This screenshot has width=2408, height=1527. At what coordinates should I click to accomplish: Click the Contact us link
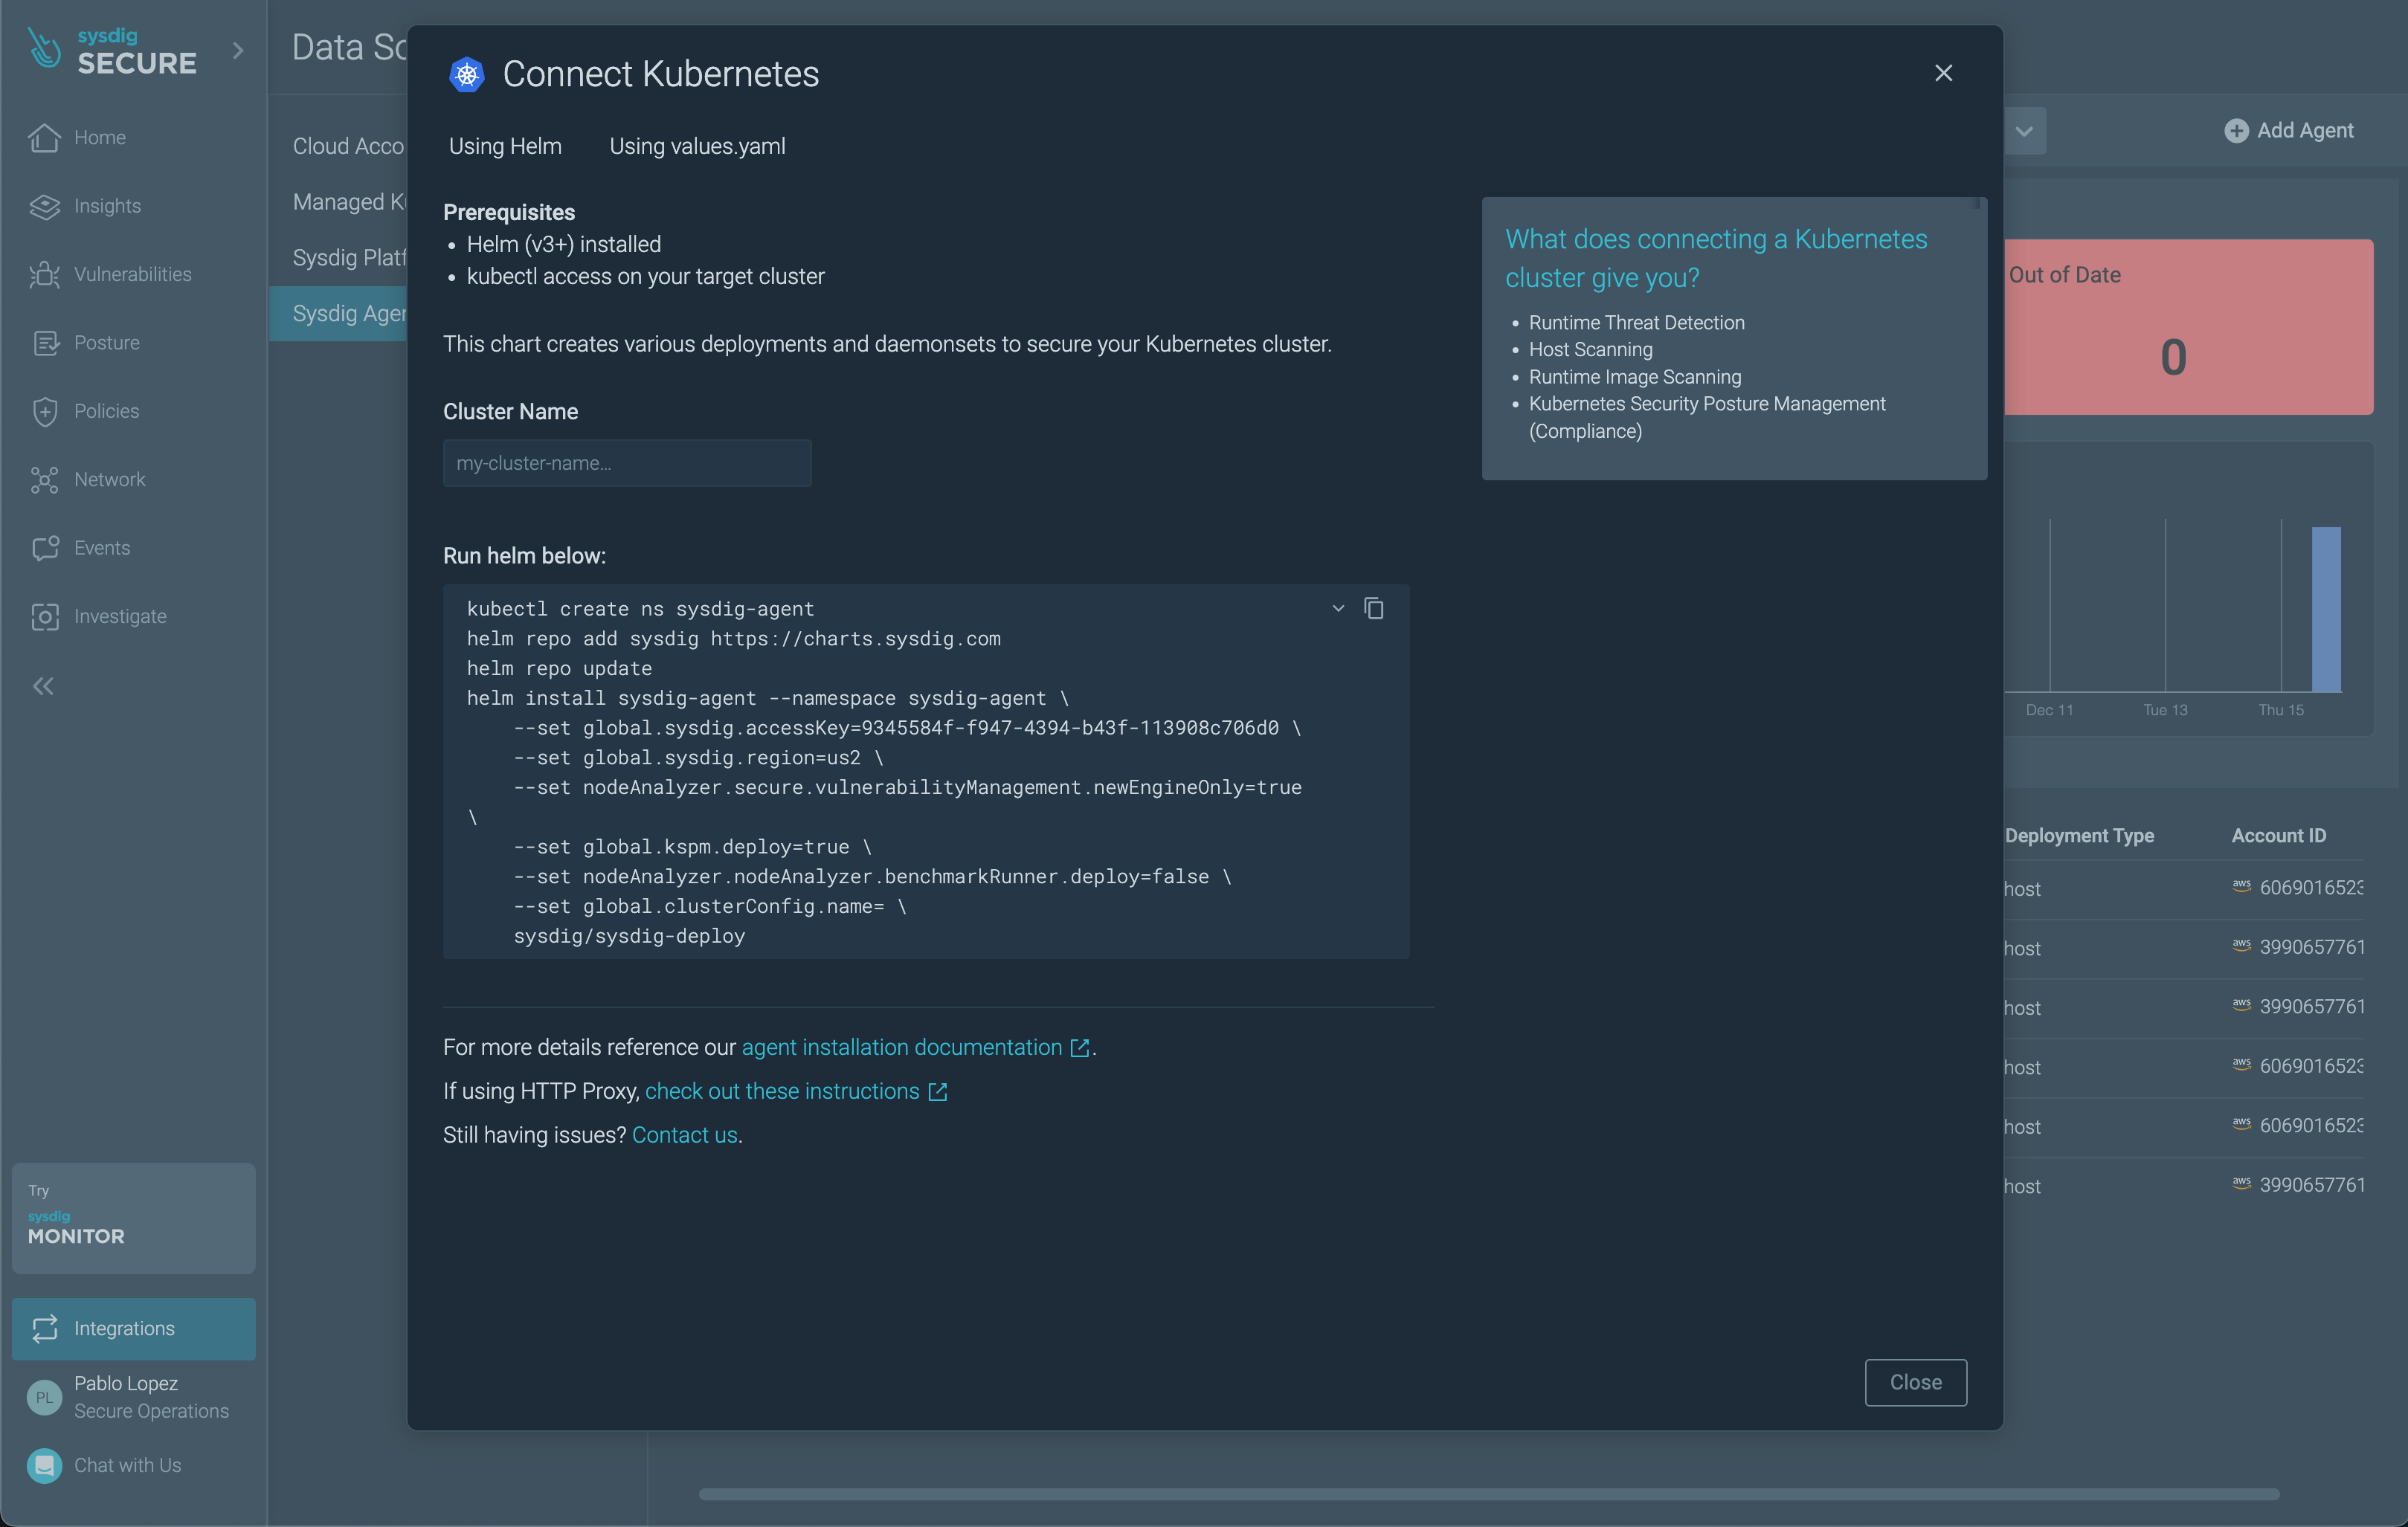684,1135
